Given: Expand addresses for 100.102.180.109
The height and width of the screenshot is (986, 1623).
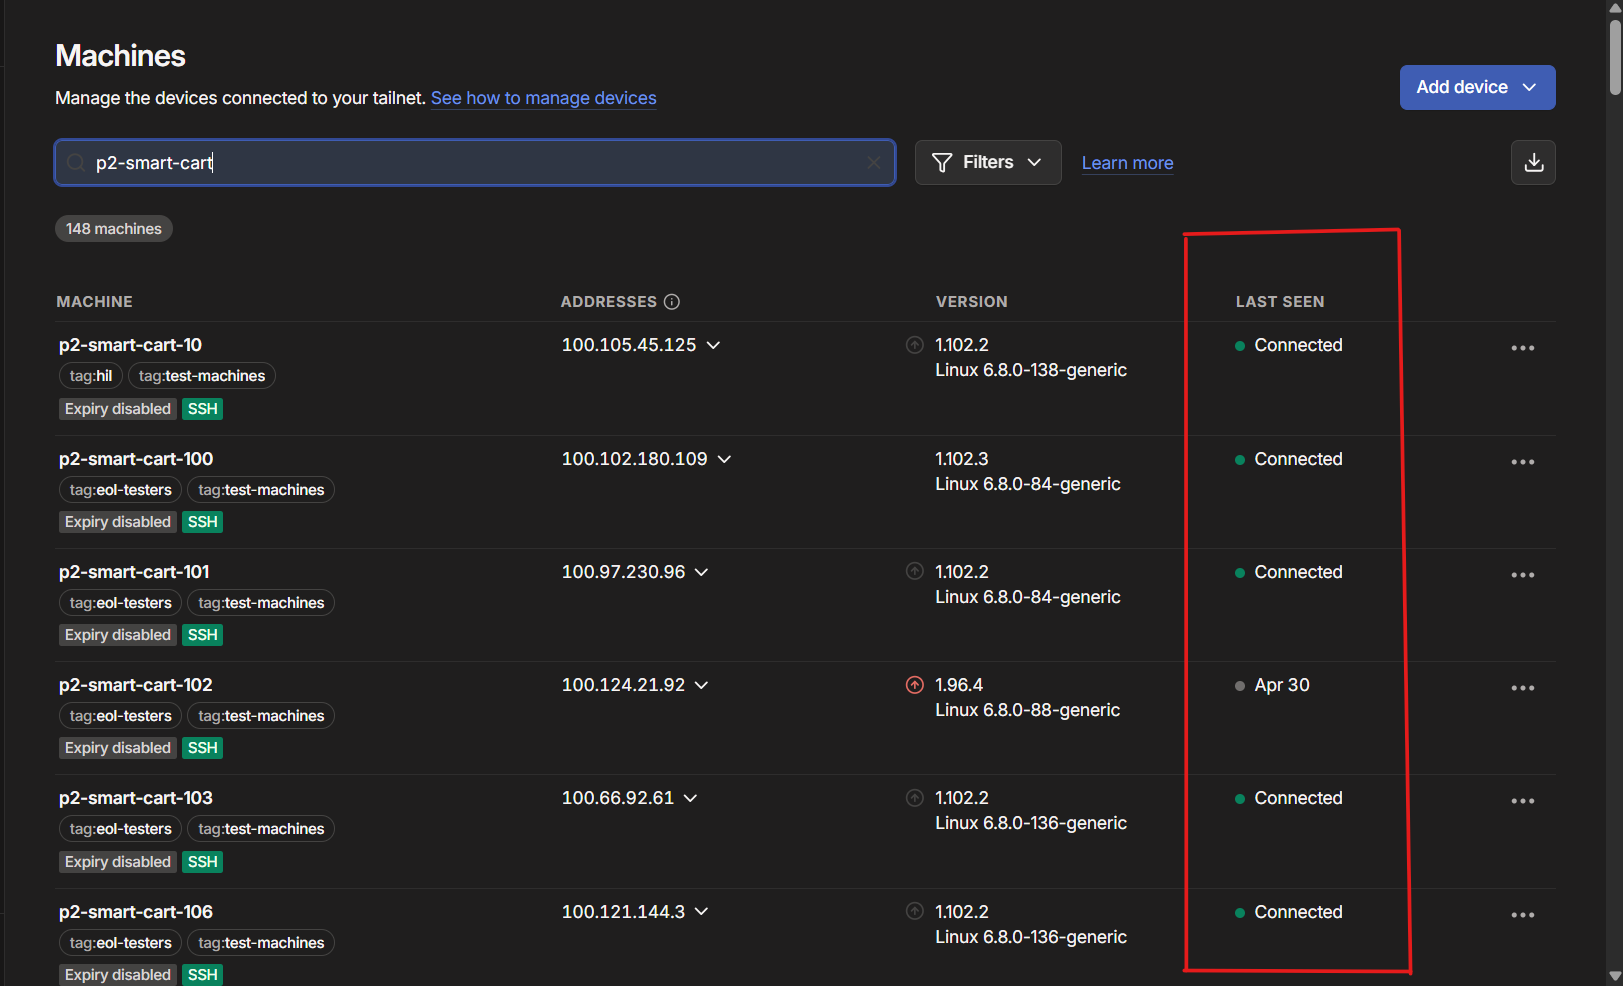Looking at the screenshot, I should coord(724,459).
